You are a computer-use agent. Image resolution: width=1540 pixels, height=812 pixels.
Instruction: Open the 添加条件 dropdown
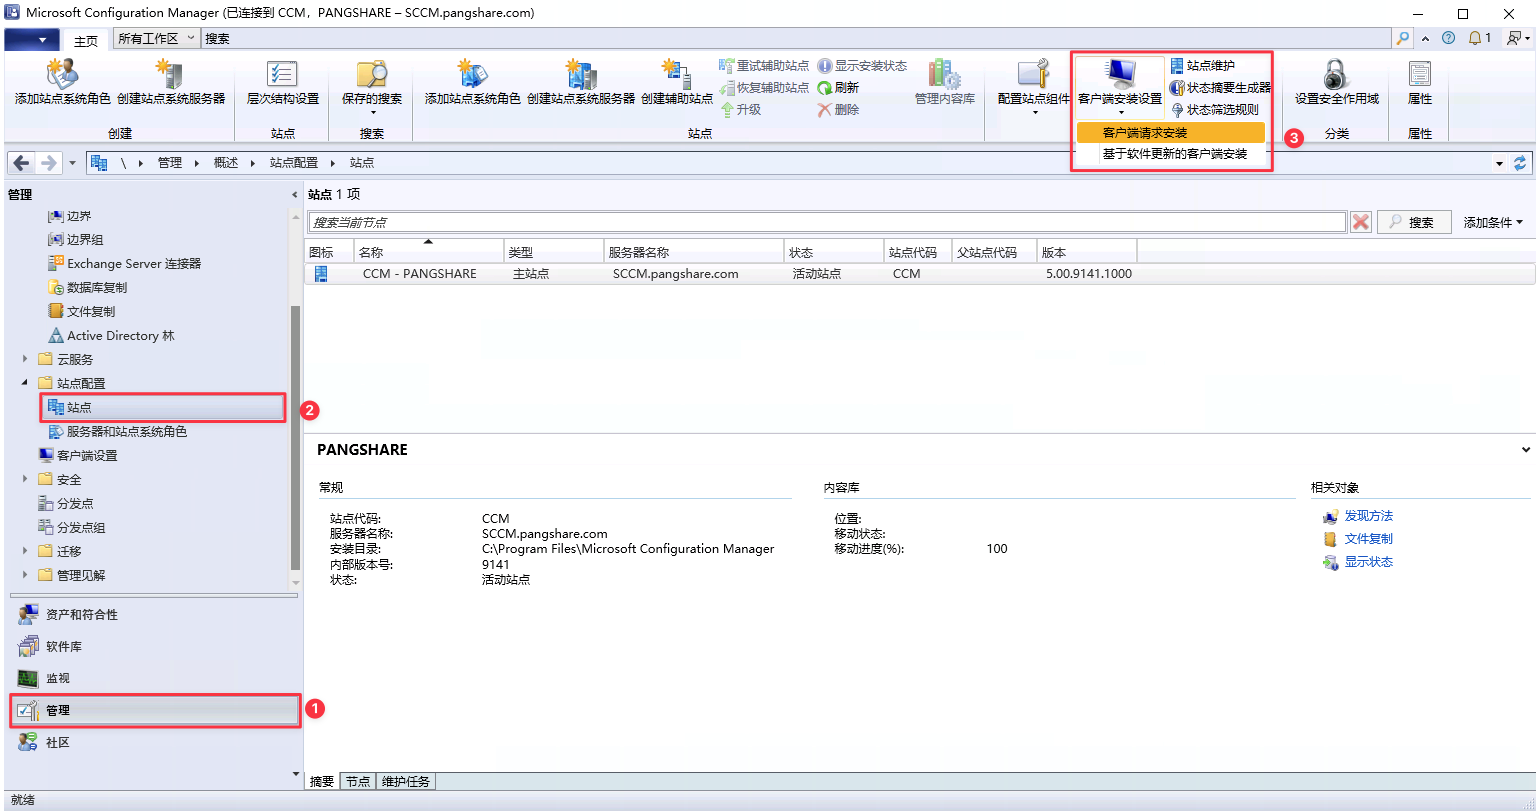pos(1493,222)
